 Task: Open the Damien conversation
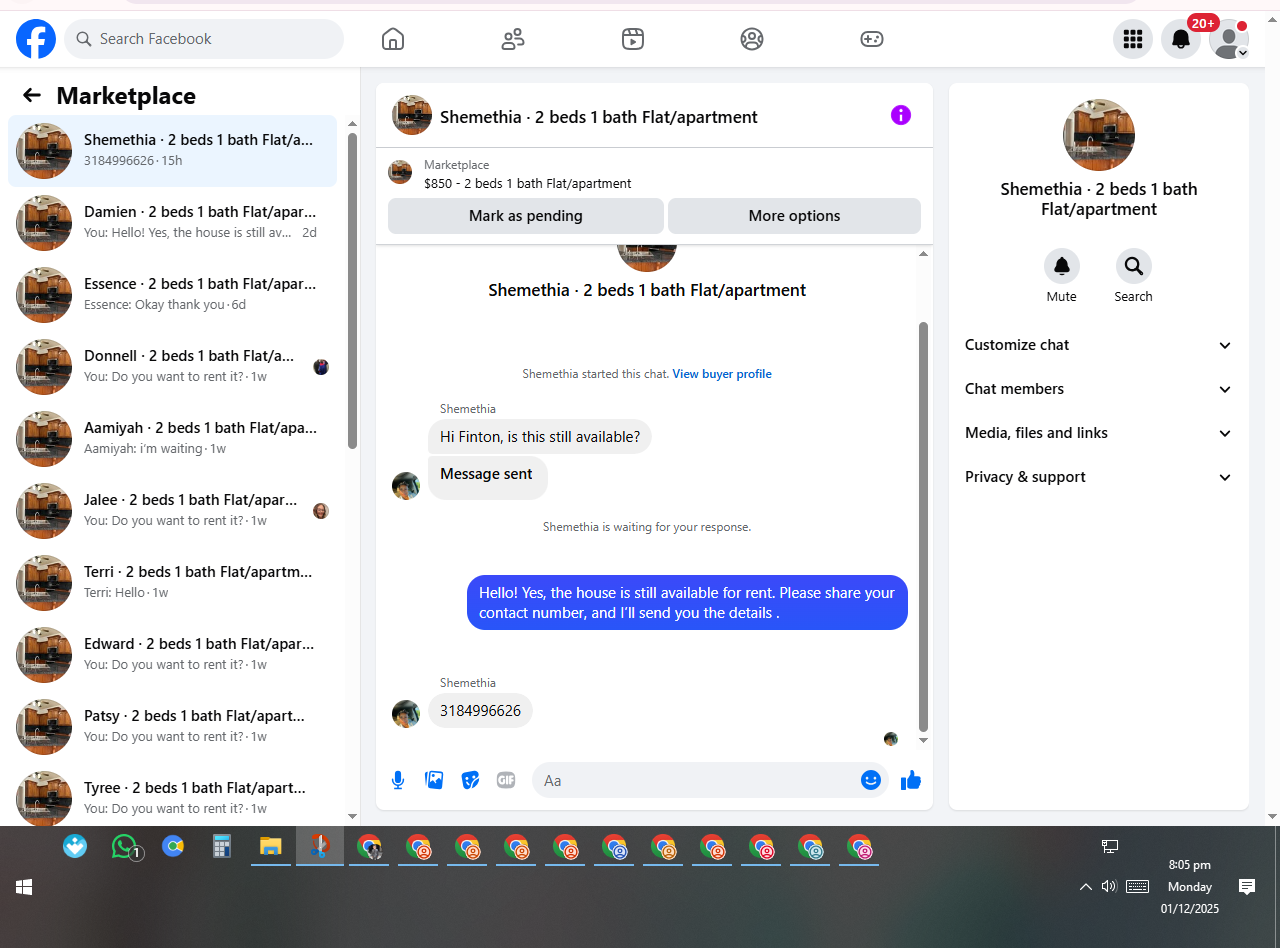(172, 223)
